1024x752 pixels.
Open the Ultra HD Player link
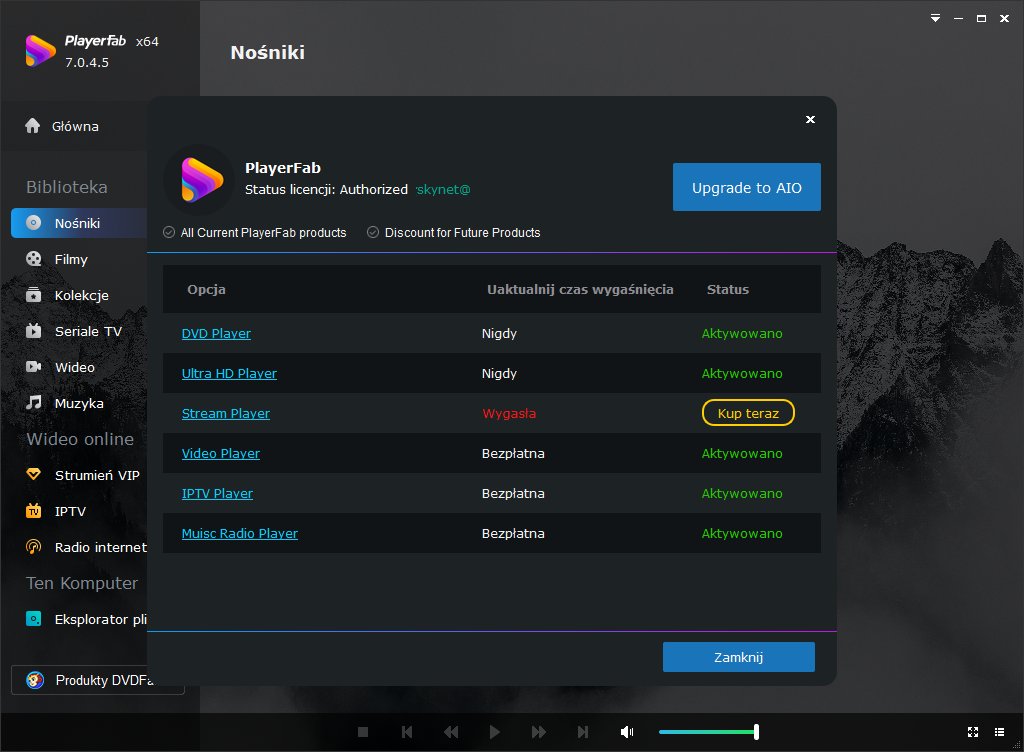pos(229,373)
